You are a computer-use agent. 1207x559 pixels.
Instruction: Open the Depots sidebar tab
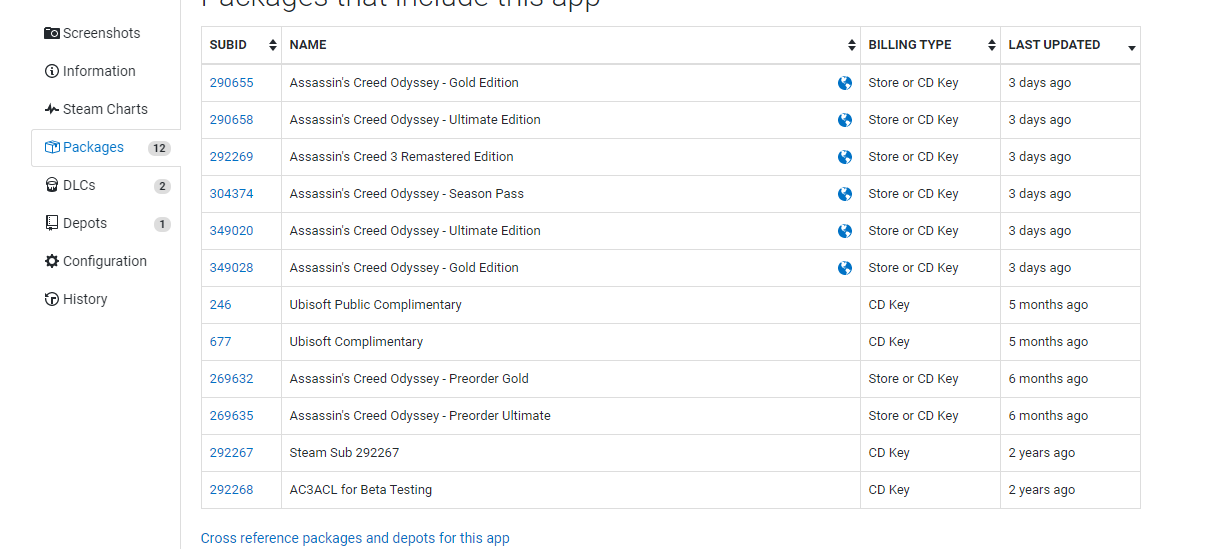[x=106, y=223]
